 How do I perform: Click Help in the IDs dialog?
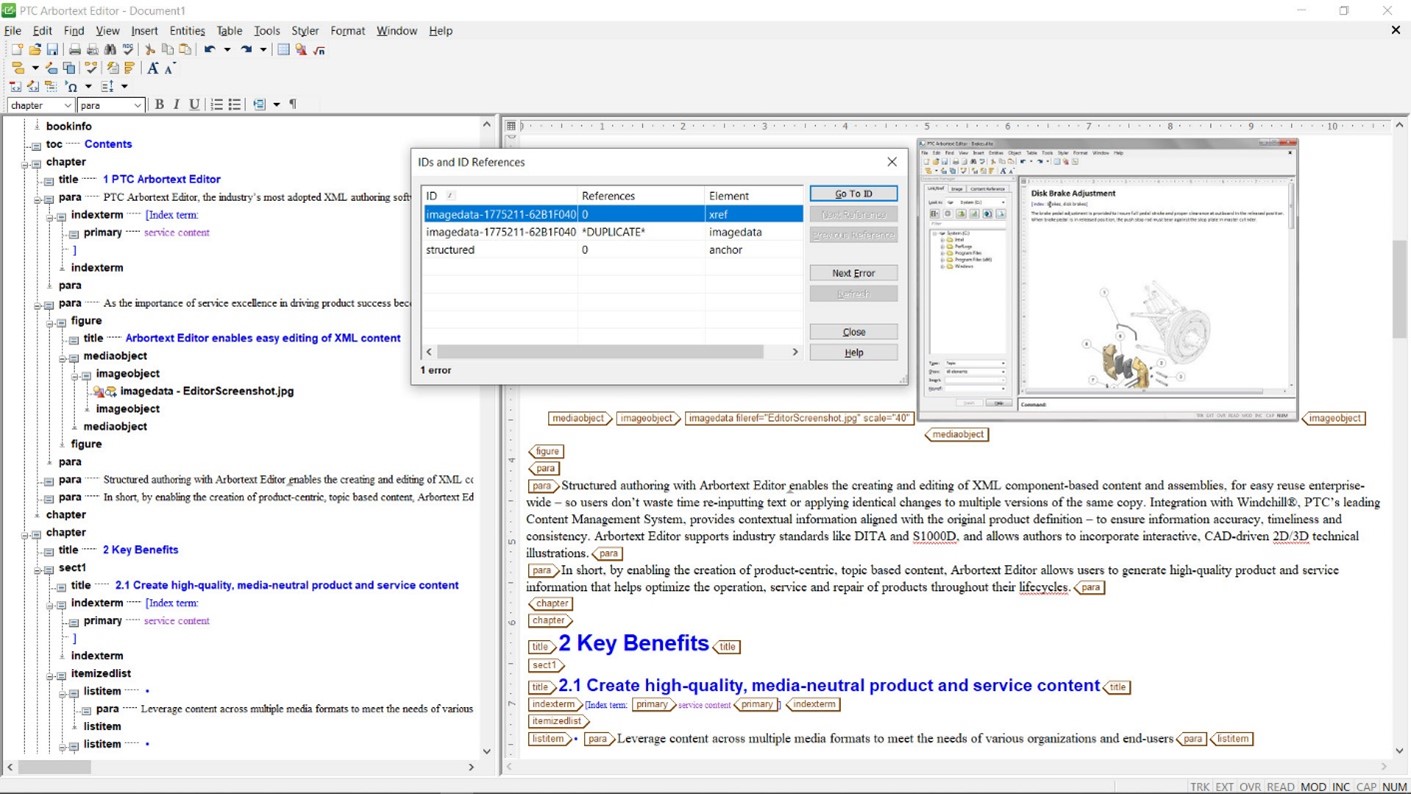coord(853,353)
